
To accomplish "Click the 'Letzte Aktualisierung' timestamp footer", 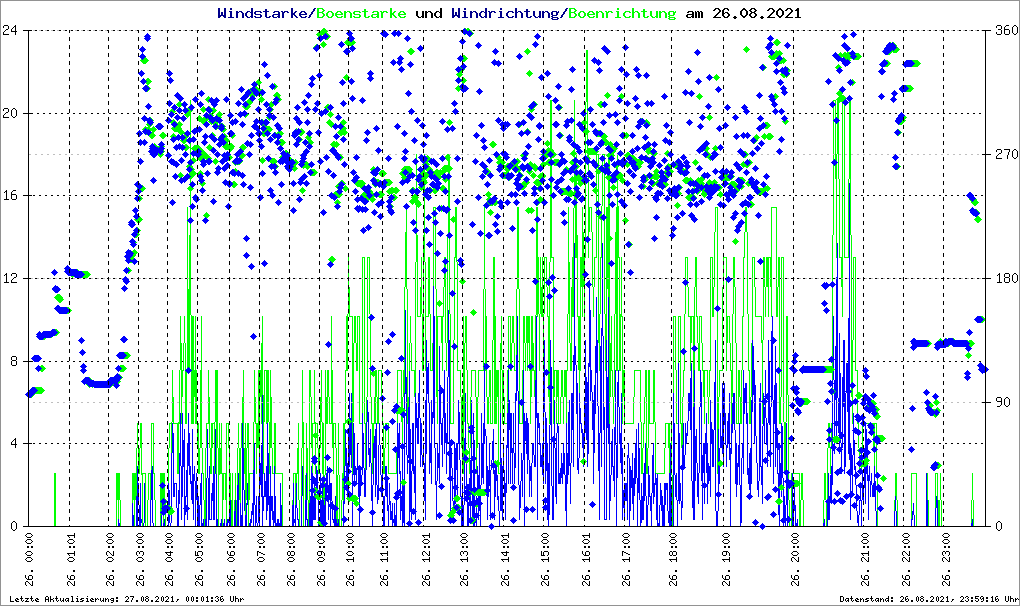I will pos(127,599).
